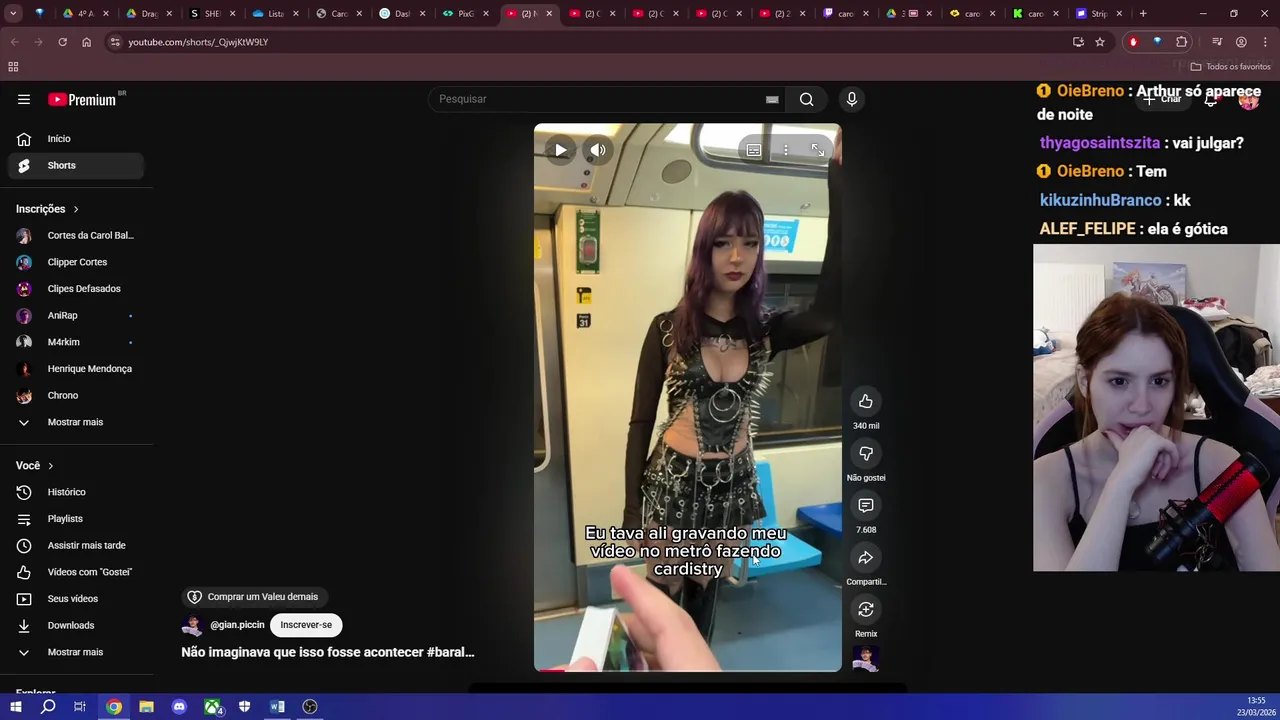Open the sound thumbnail below Remix
The image size is (1280, 720).
[x=866, y=659]
